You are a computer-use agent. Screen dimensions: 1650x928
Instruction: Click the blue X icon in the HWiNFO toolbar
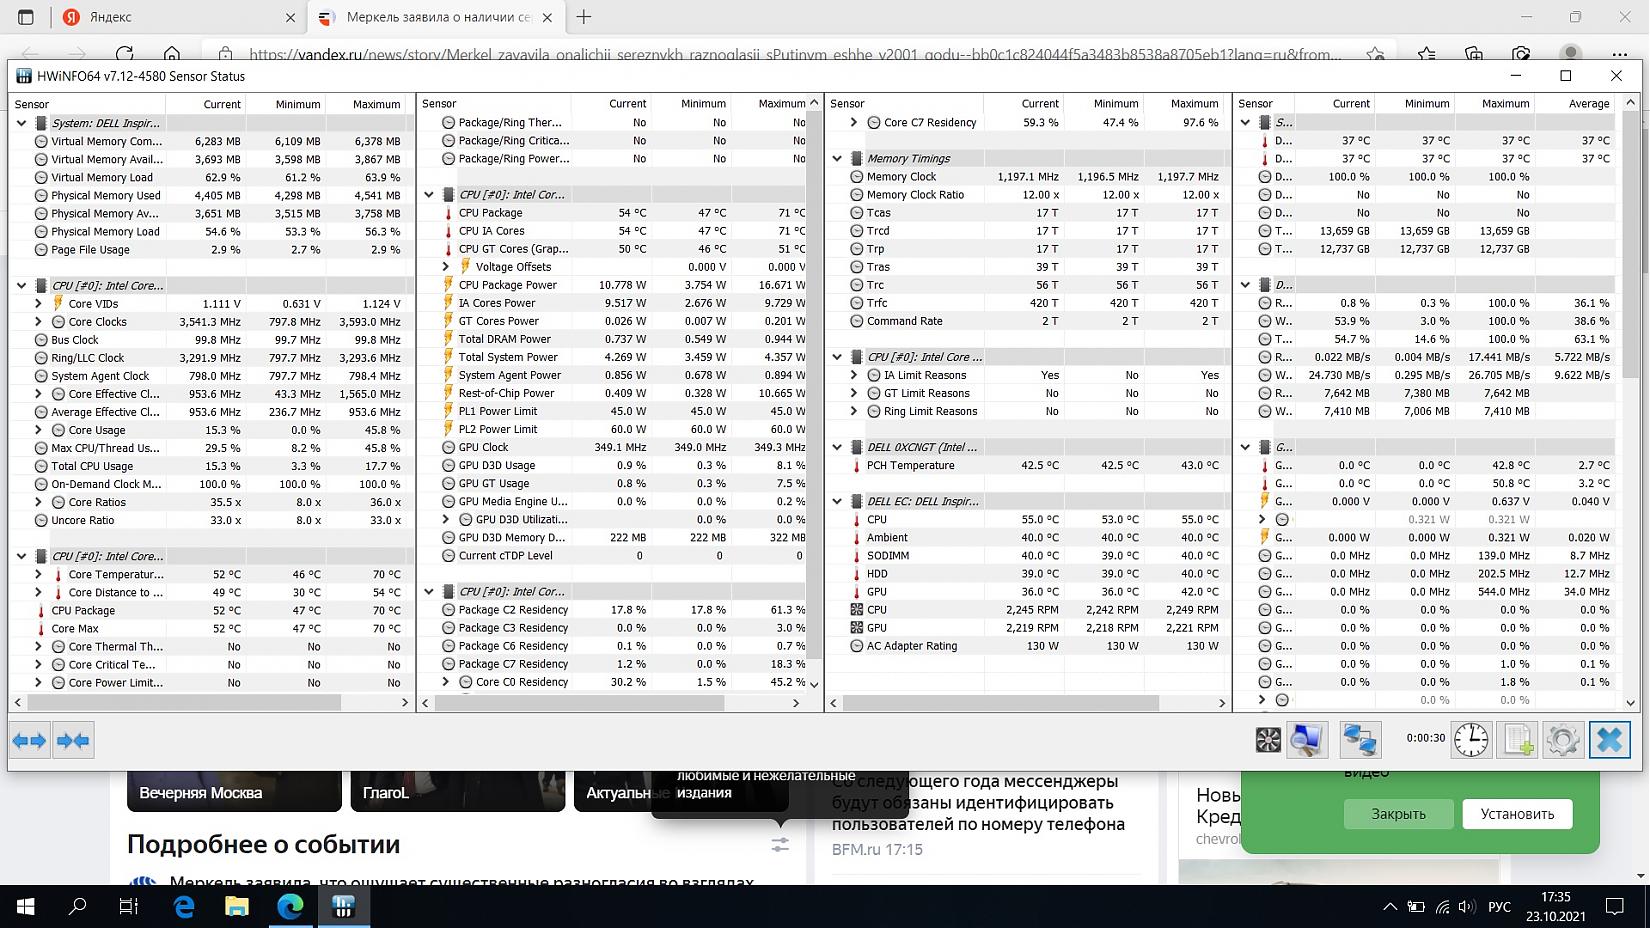click(1610, 740)
